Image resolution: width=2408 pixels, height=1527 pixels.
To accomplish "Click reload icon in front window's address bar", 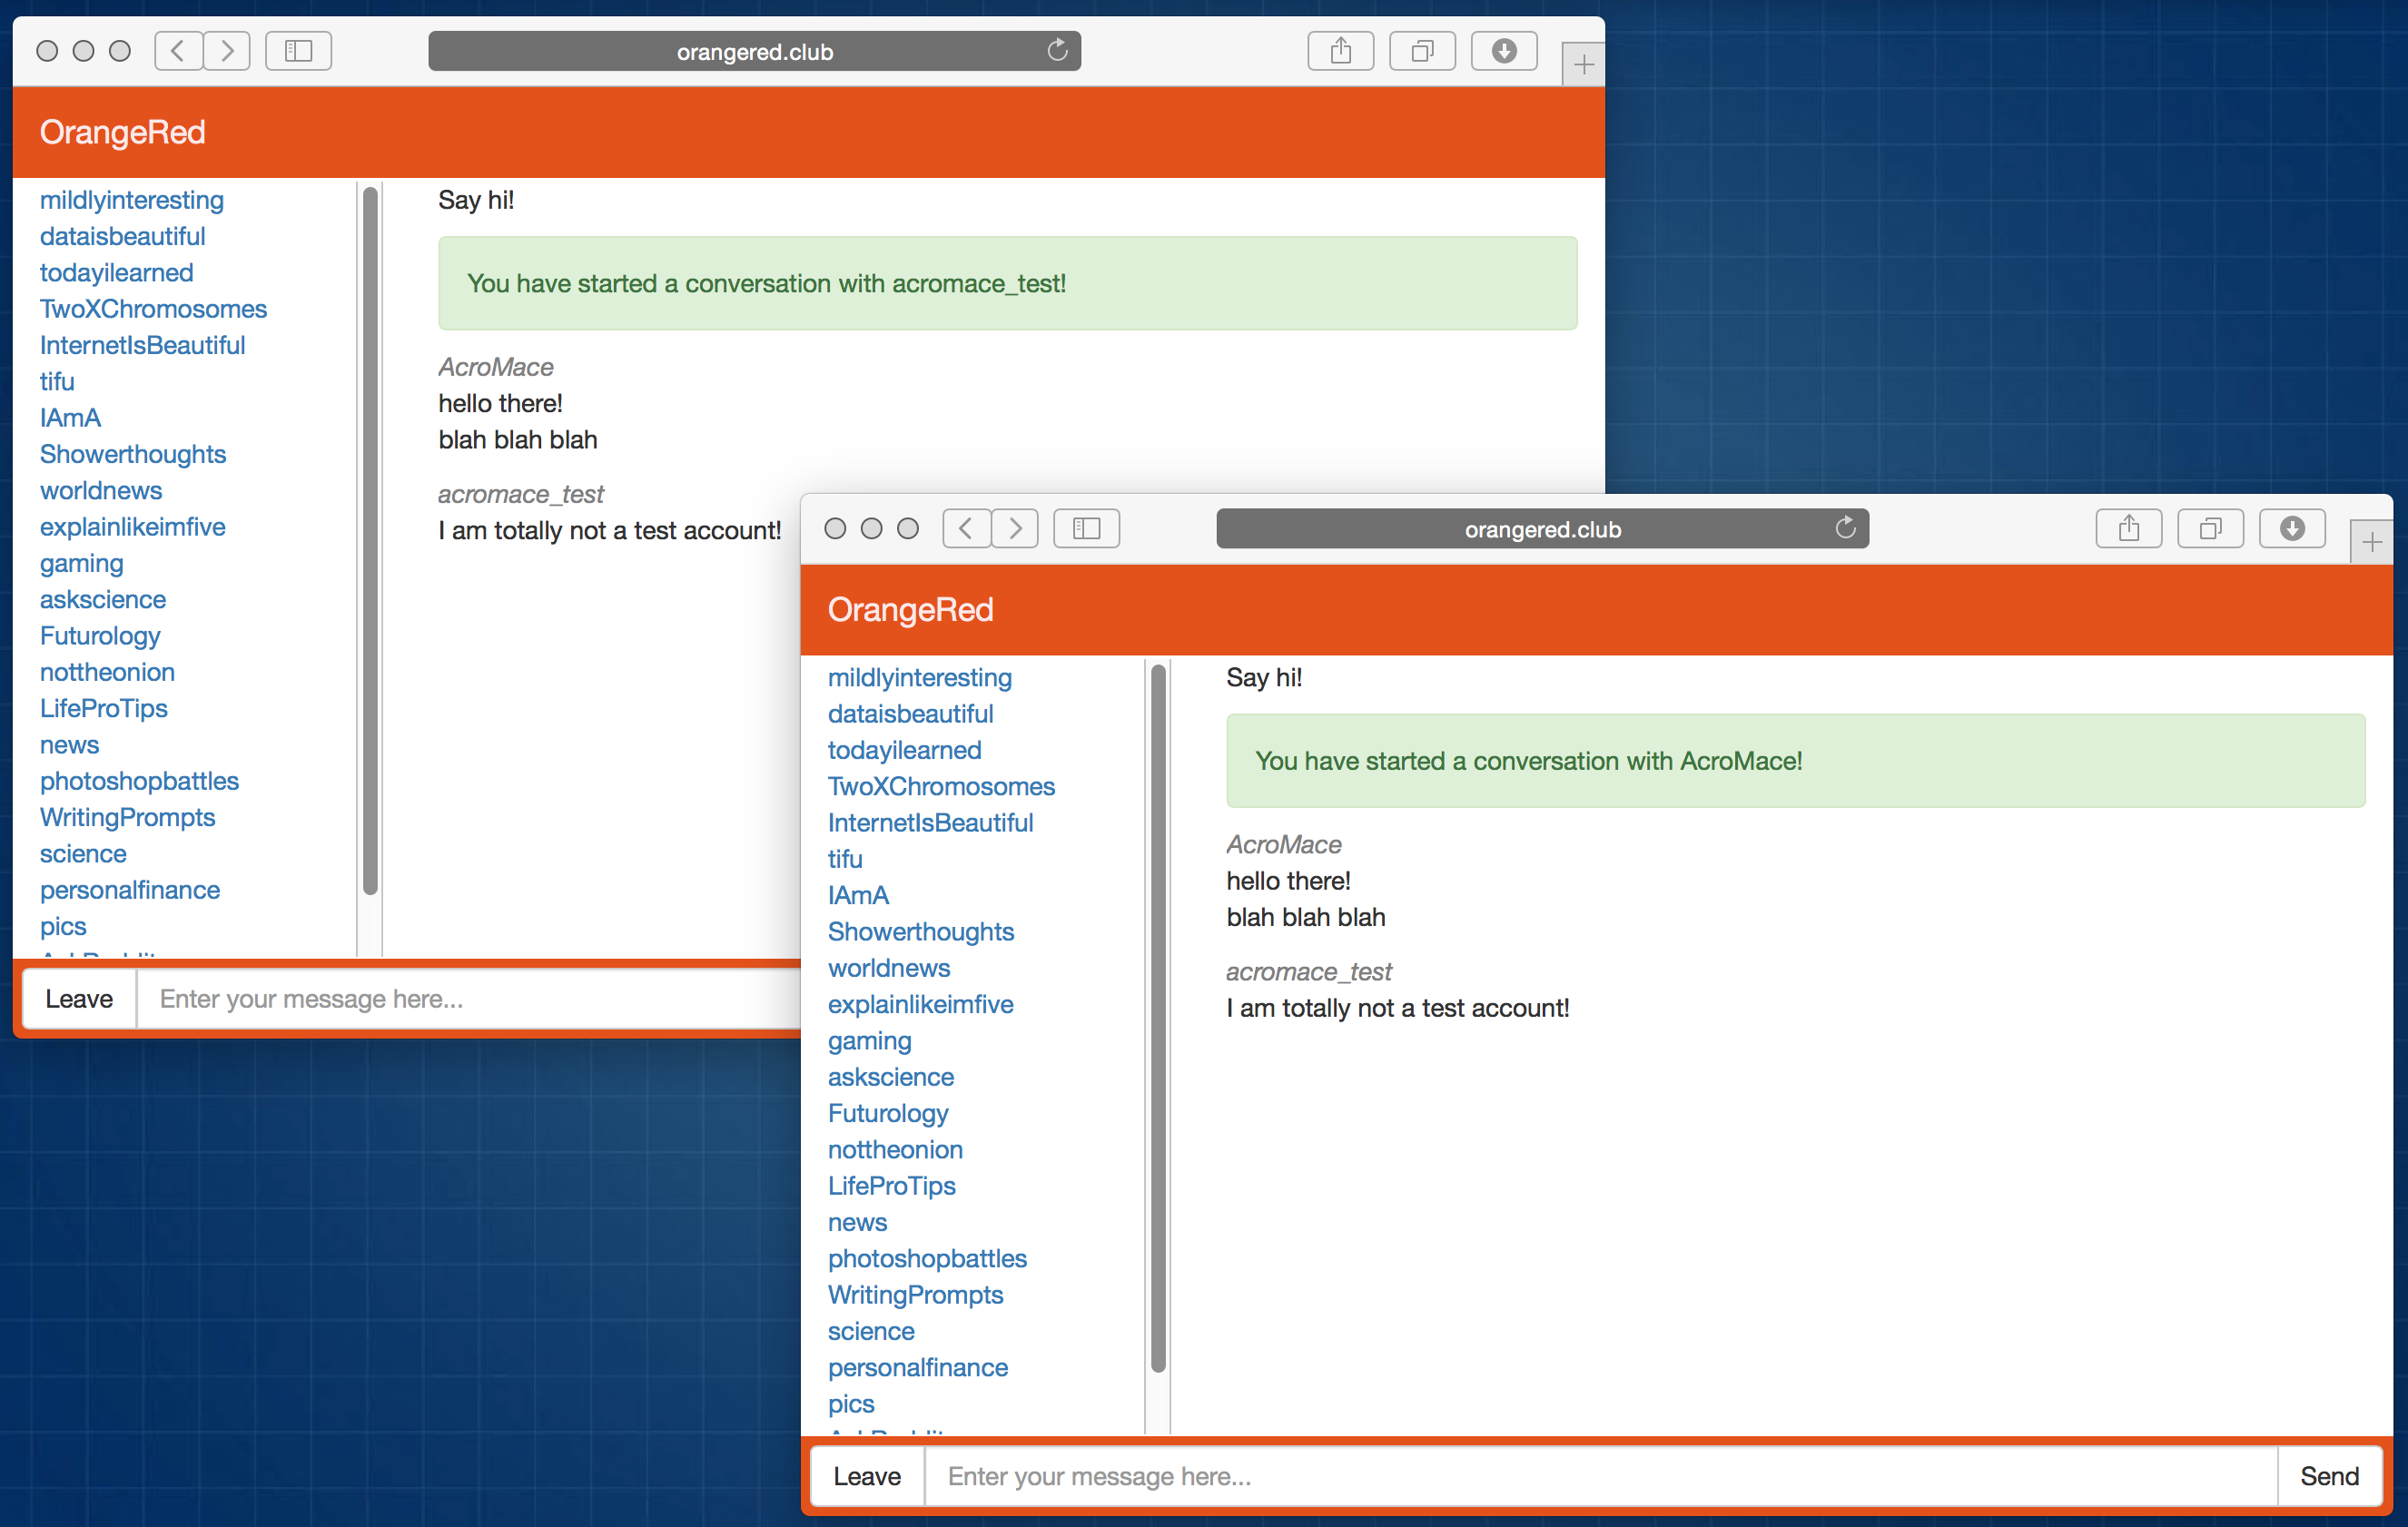I will 1845,528.
